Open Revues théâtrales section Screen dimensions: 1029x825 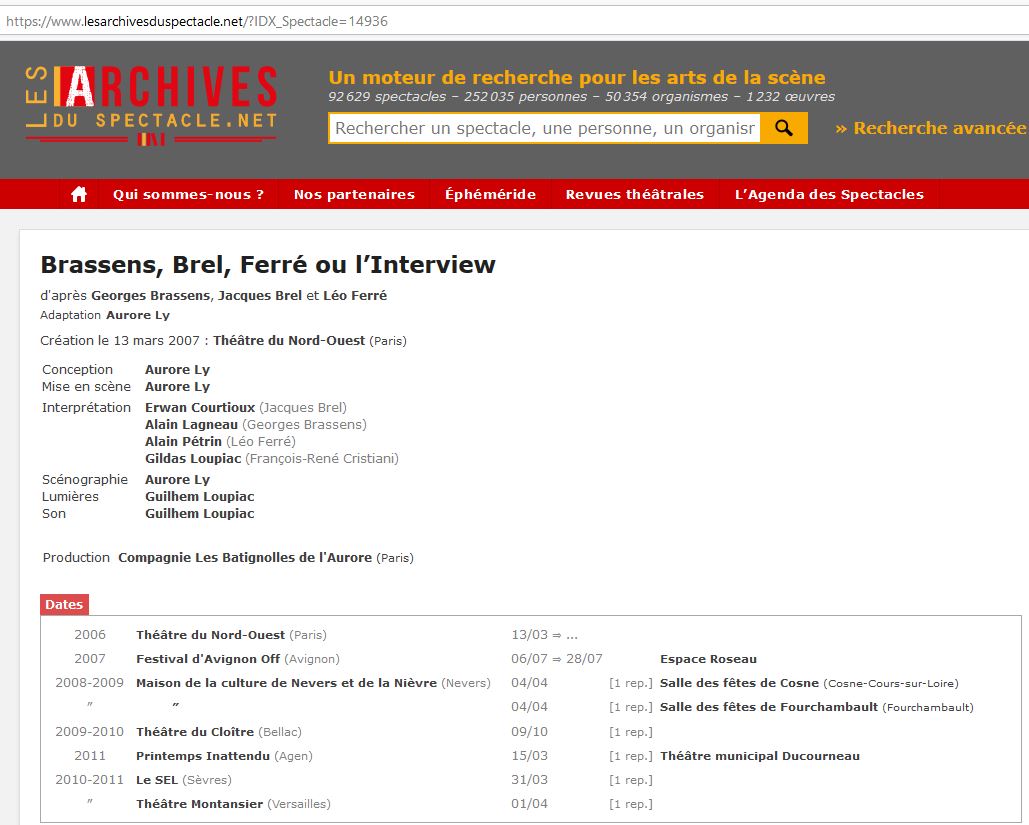tap(634, 194)
